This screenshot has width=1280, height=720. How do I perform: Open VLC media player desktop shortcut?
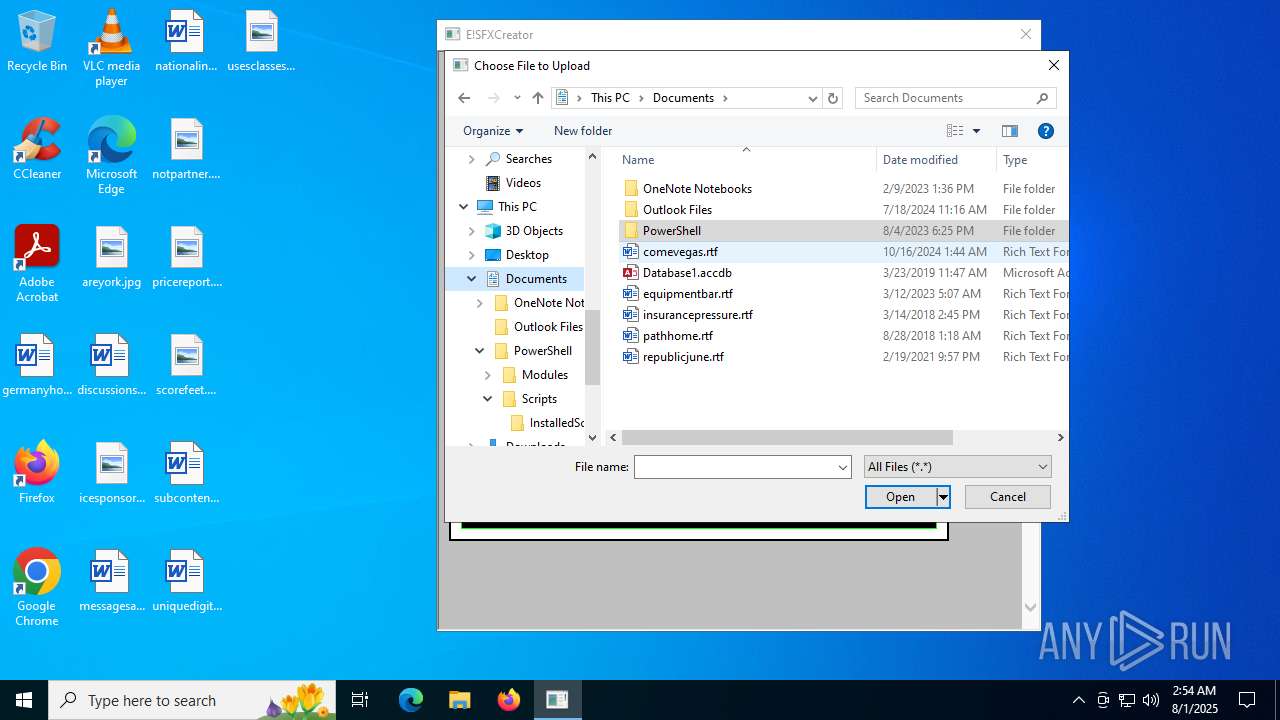[x=111, y=48]
